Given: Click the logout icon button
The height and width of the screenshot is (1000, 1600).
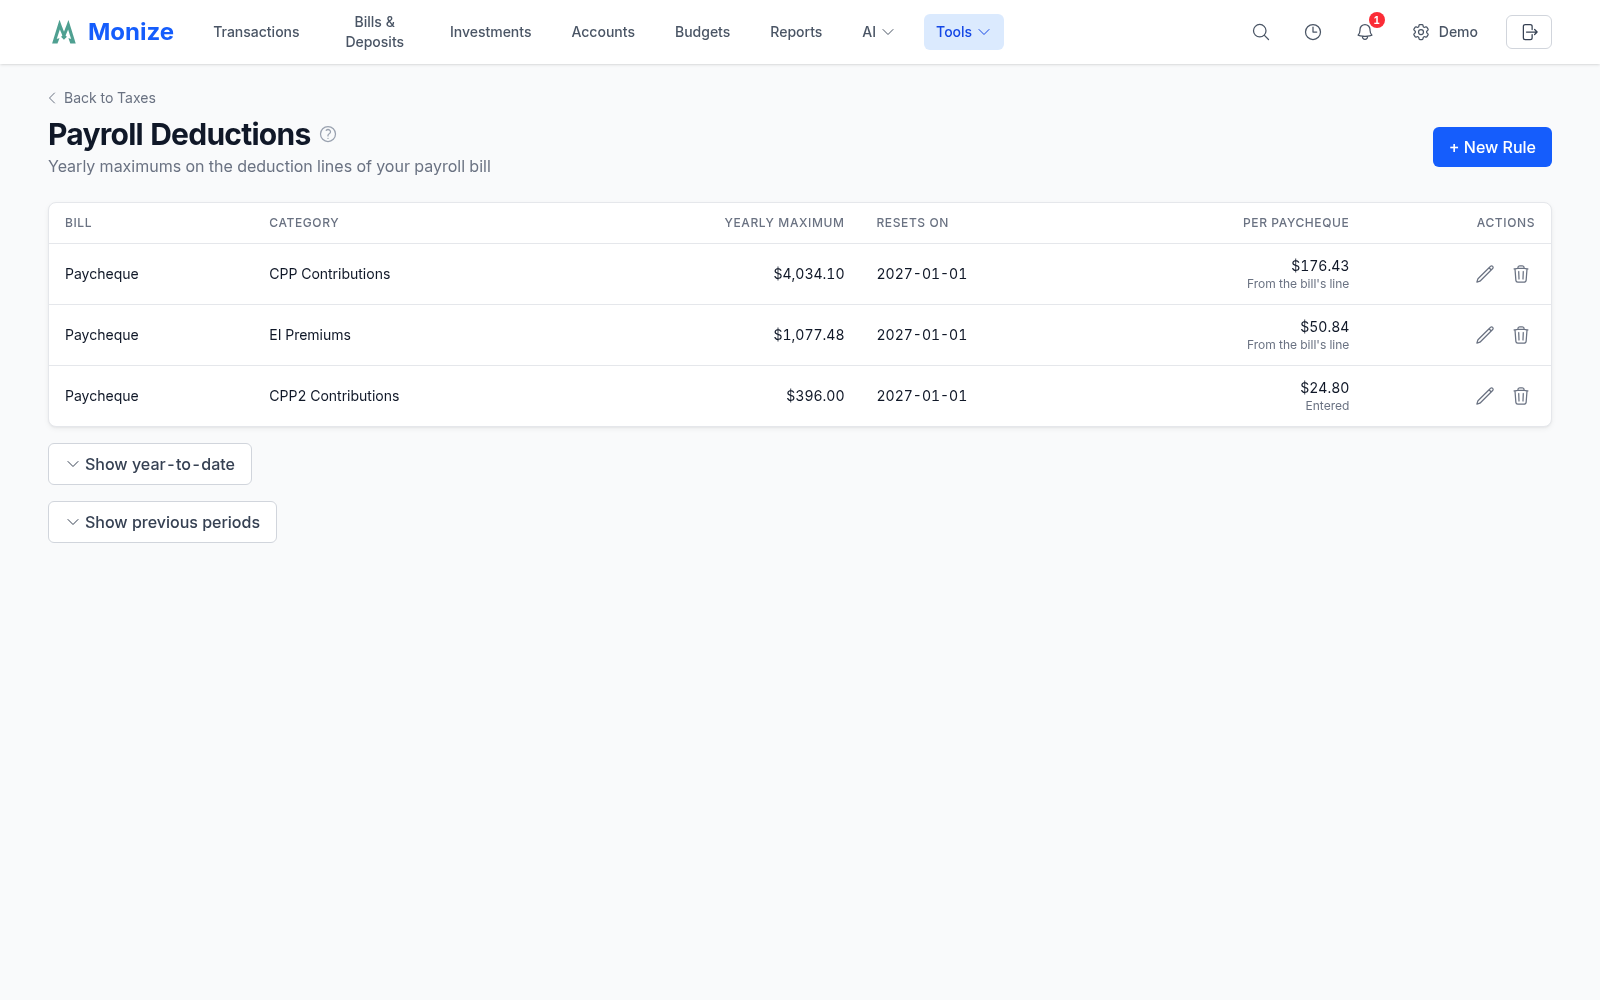Looking at the screenshot, I should point(1529,32).
